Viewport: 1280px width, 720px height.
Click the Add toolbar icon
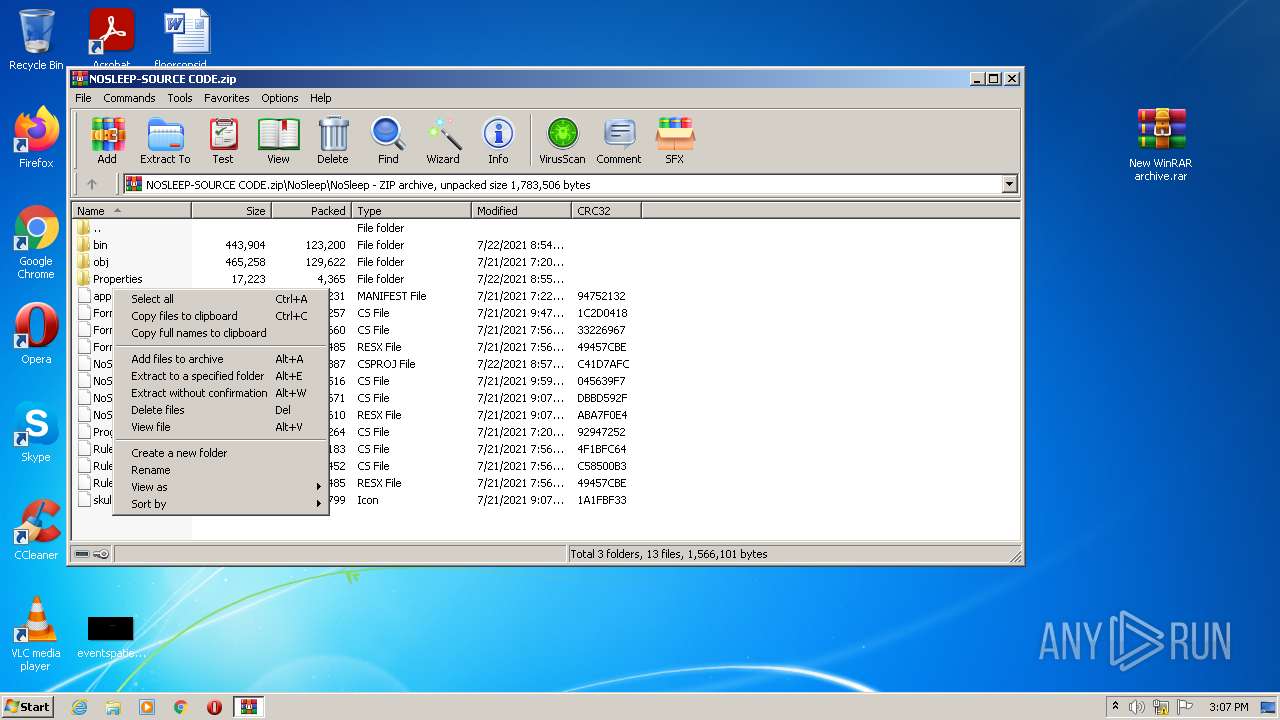[x=107, y=140]
